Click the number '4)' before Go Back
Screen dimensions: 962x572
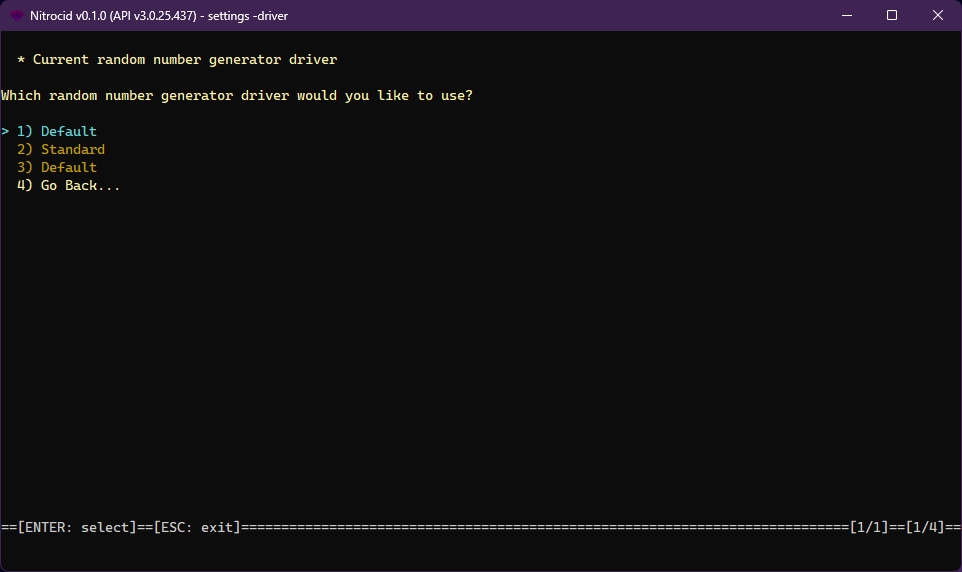click(x=25, y=186)
